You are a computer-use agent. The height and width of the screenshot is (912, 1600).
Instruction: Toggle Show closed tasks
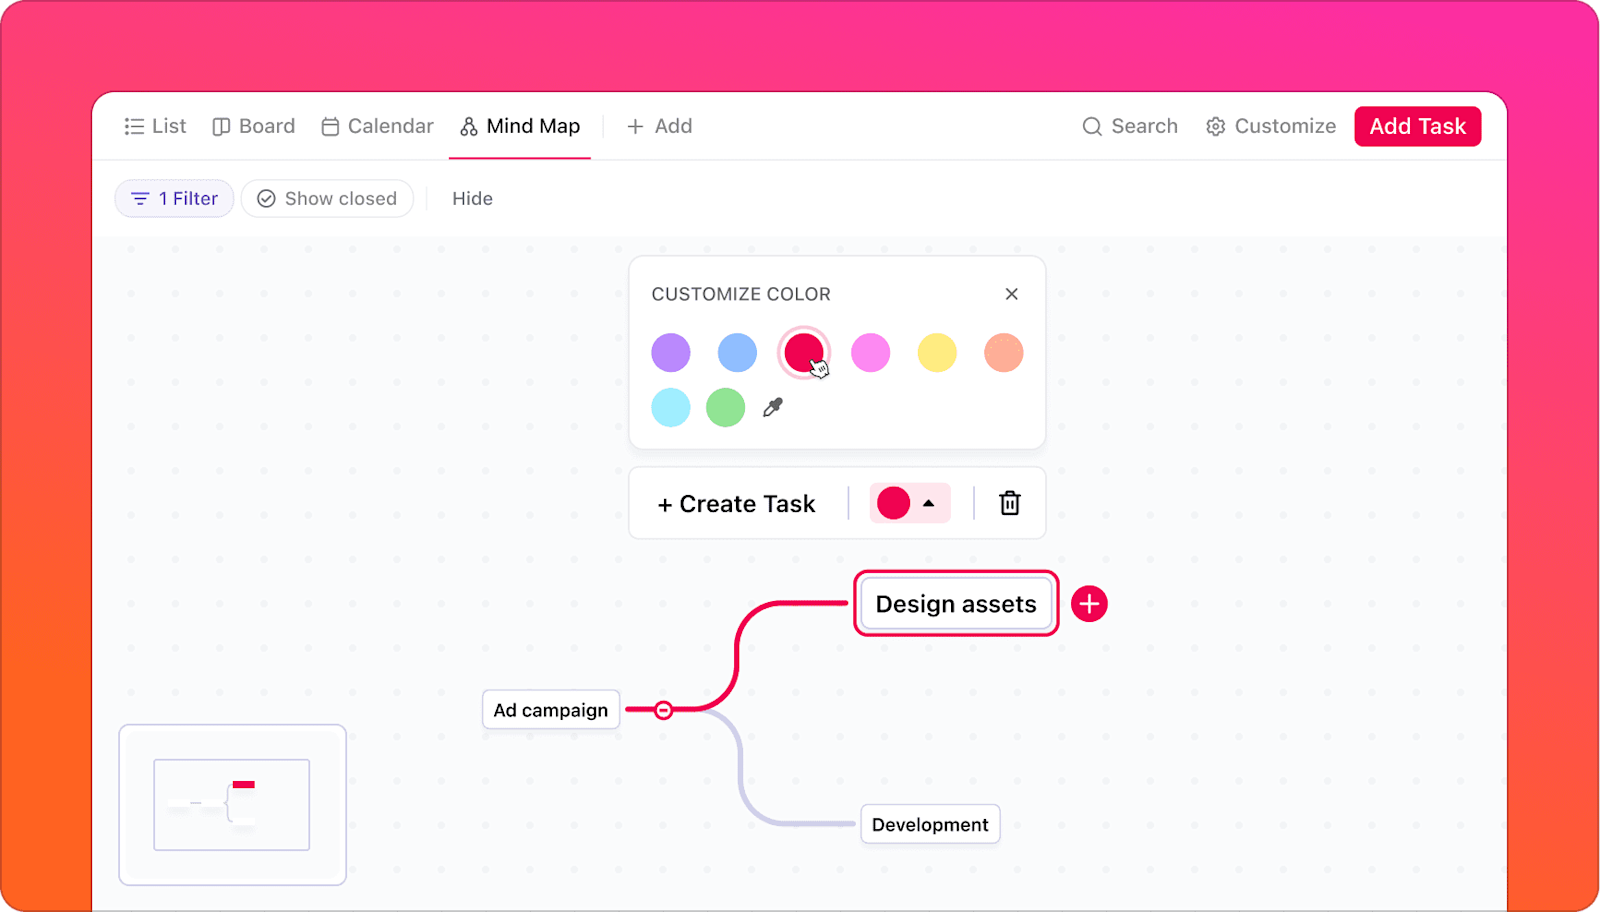(327, 198)
